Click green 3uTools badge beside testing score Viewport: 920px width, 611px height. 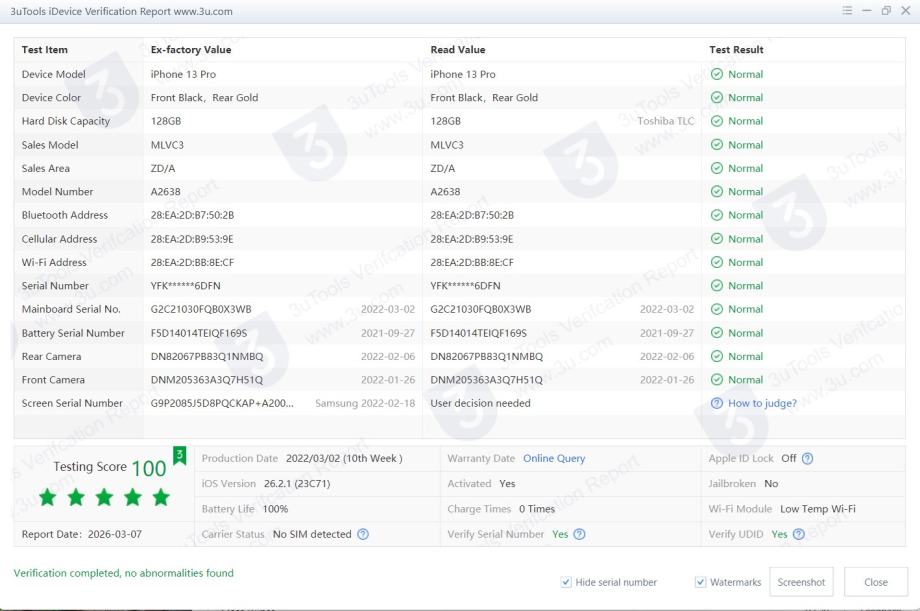click(x=180, y=456)
